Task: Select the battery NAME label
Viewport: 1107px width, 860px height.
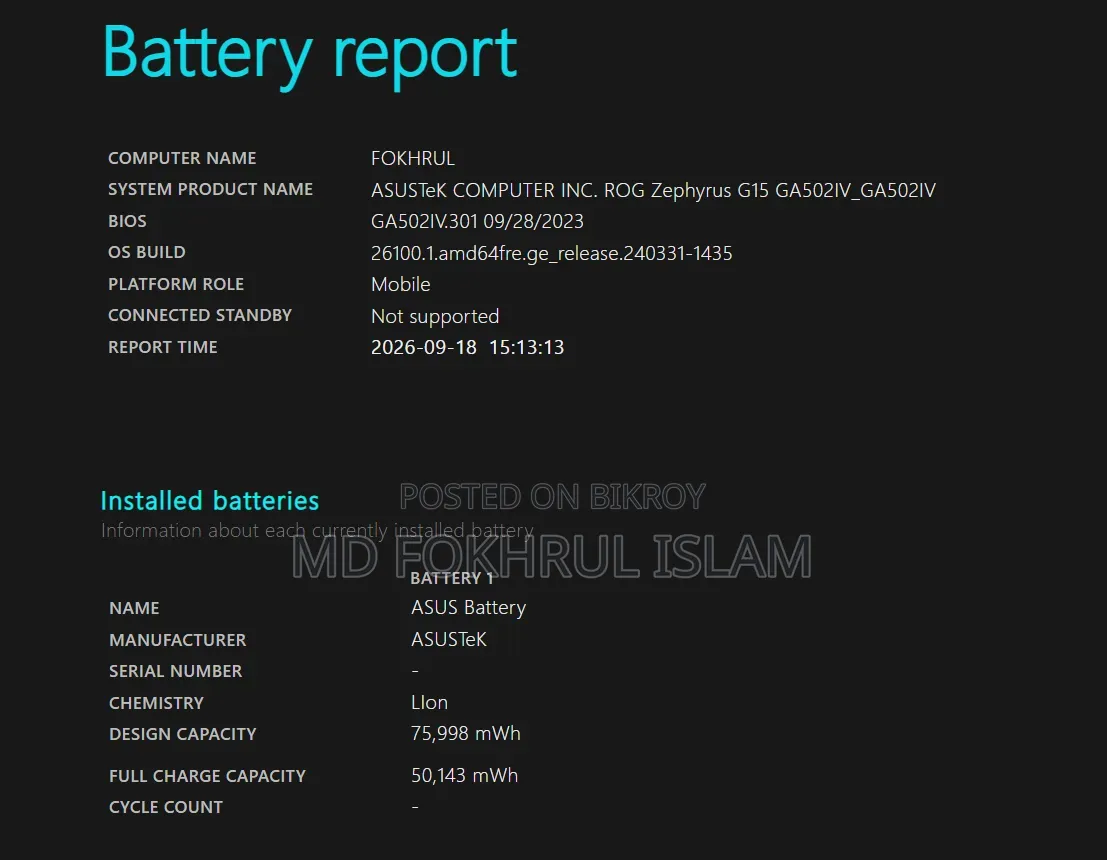Action: click(134, 608)
